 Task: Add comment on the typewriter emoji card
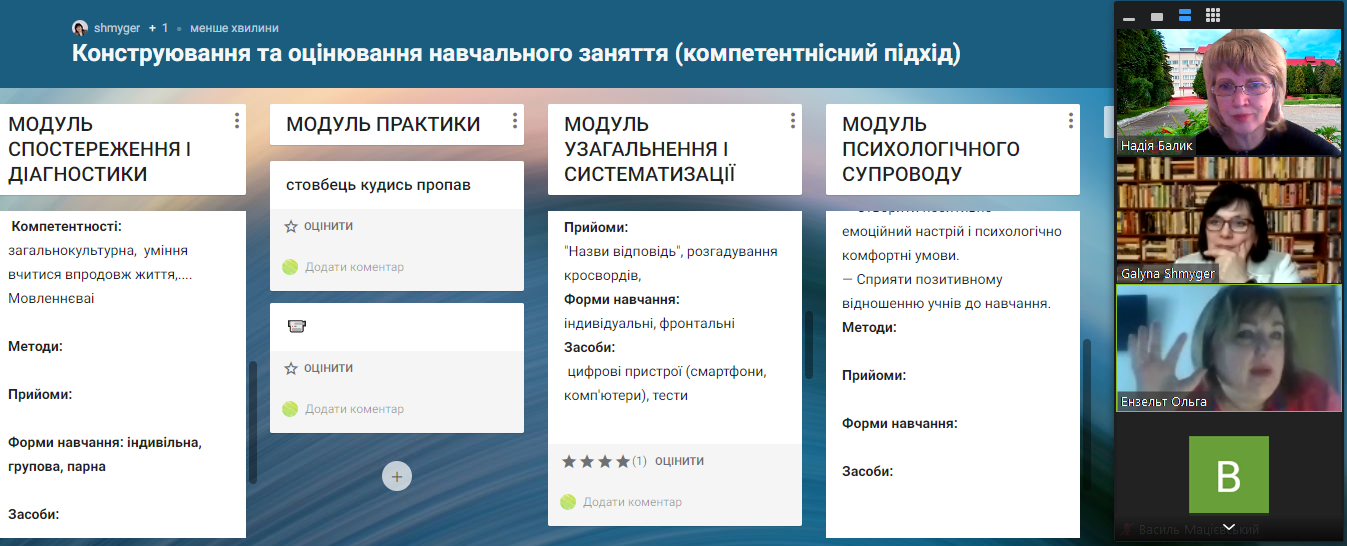point(354,409)
